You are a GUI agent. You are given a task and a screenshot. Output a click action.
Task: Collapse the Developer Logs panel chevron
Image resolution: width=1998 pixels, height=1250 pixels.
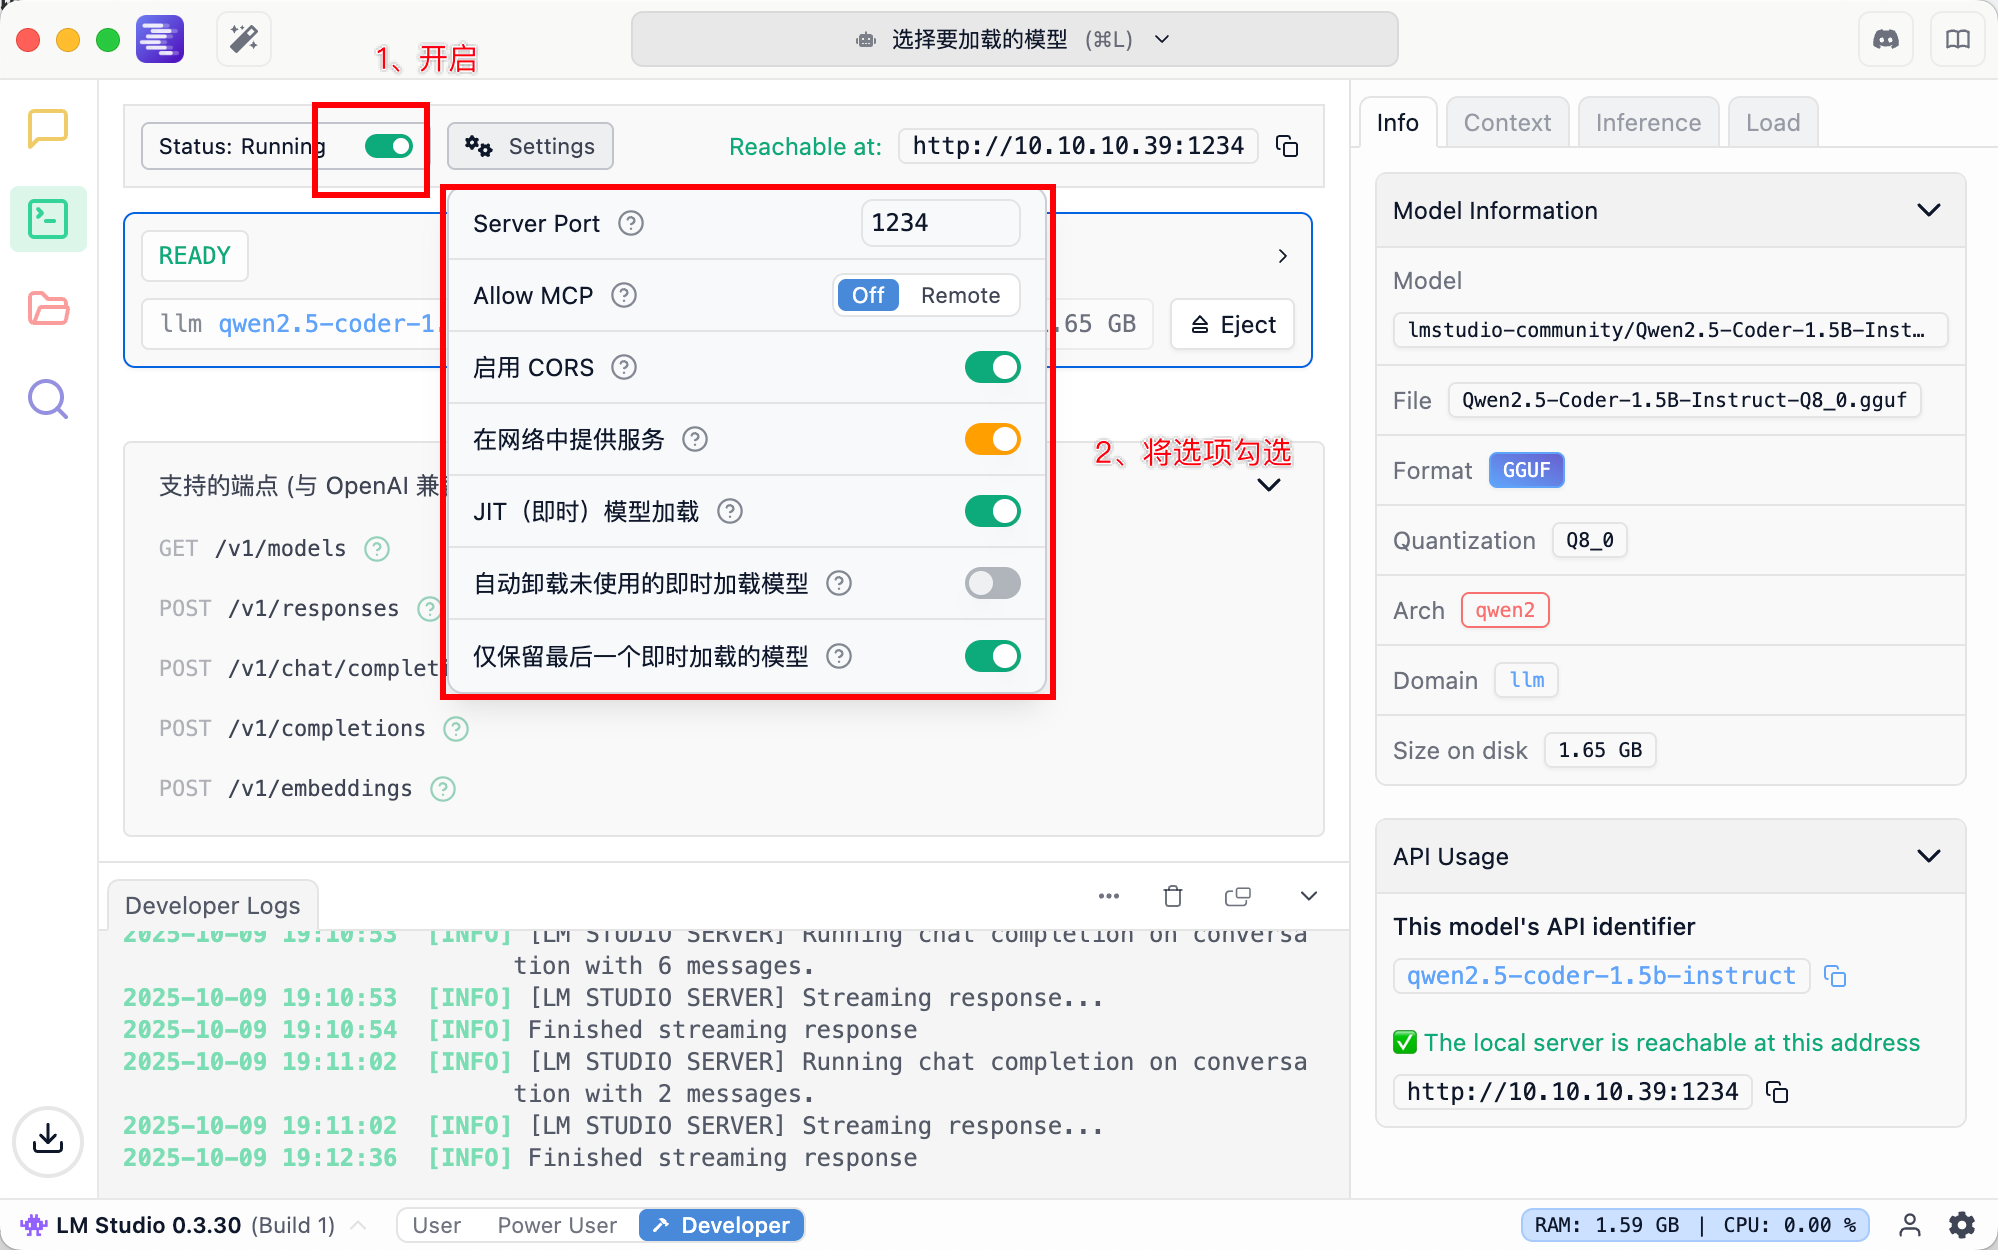click(1308, 896)
